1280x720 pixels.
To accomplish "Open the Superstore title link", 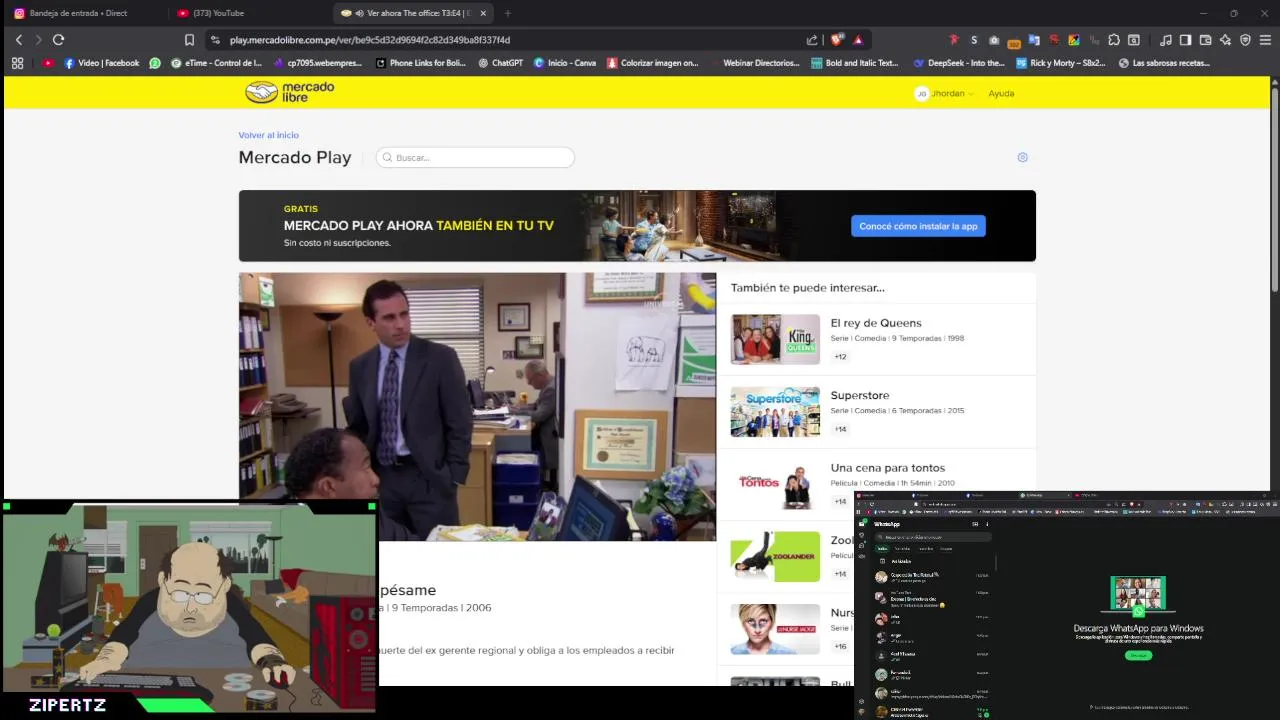I will [x=859, y=395].
